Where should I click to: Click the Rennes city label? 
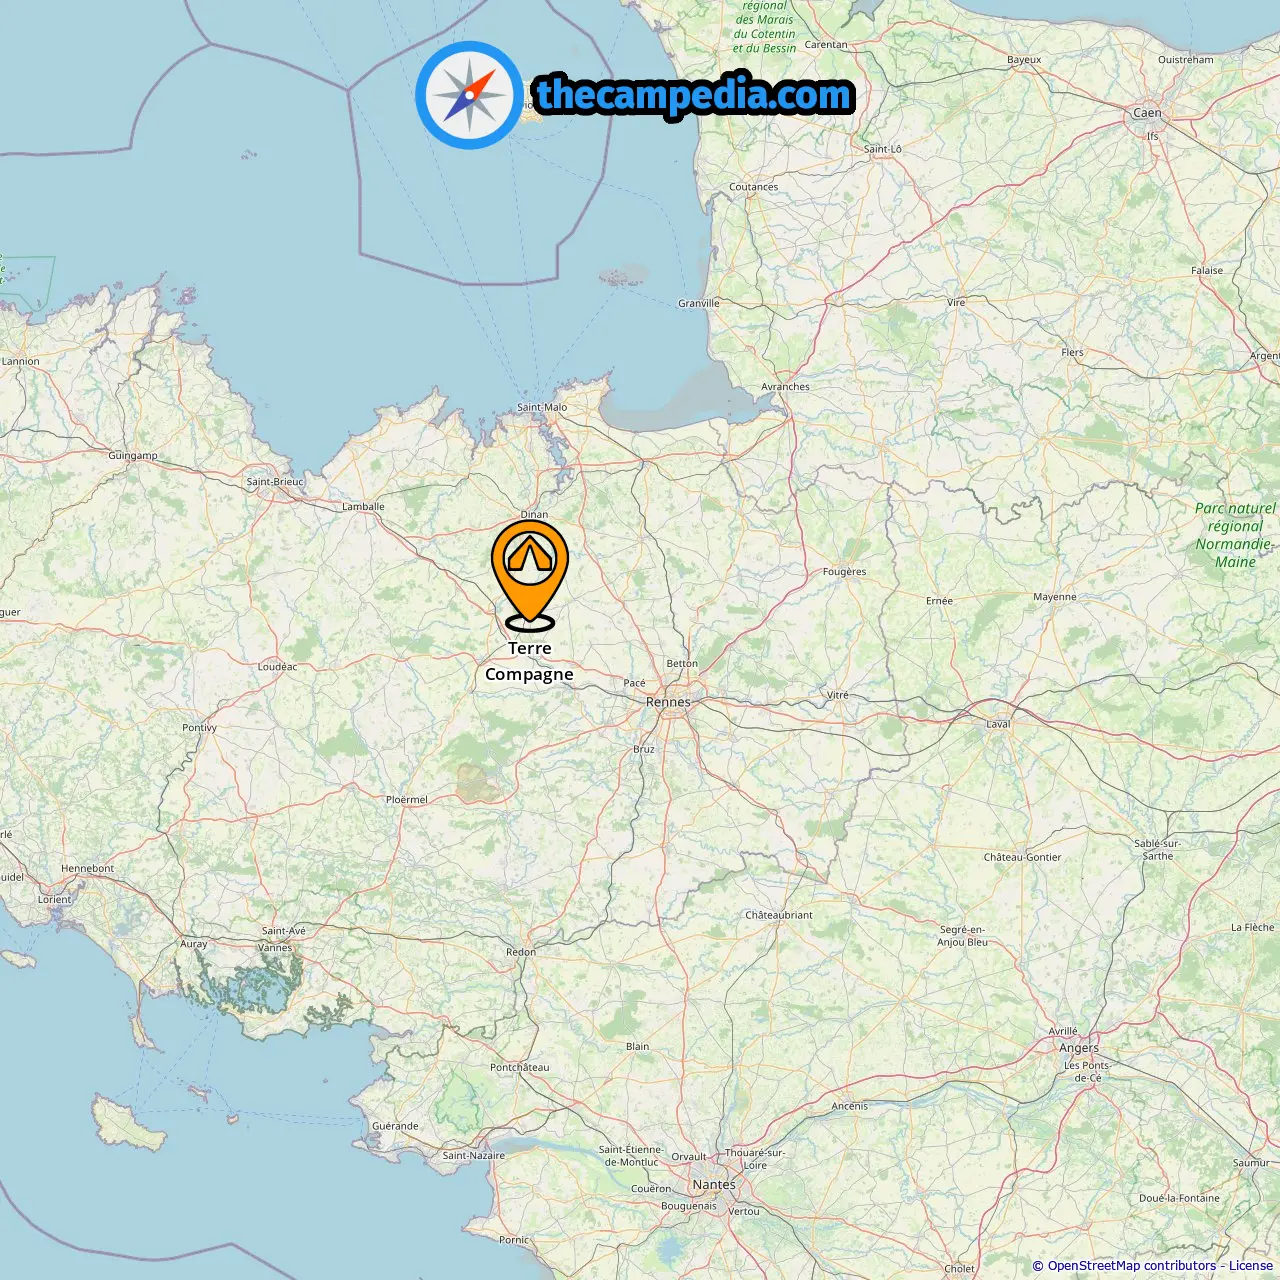[668, 702]
